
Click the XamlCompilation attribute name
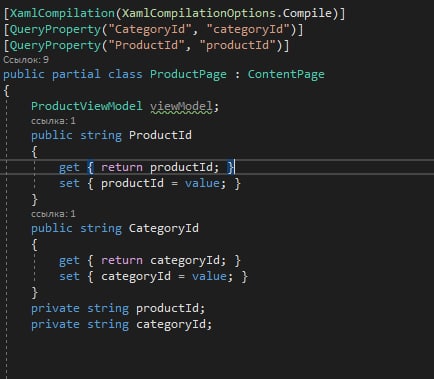(62, 13)
